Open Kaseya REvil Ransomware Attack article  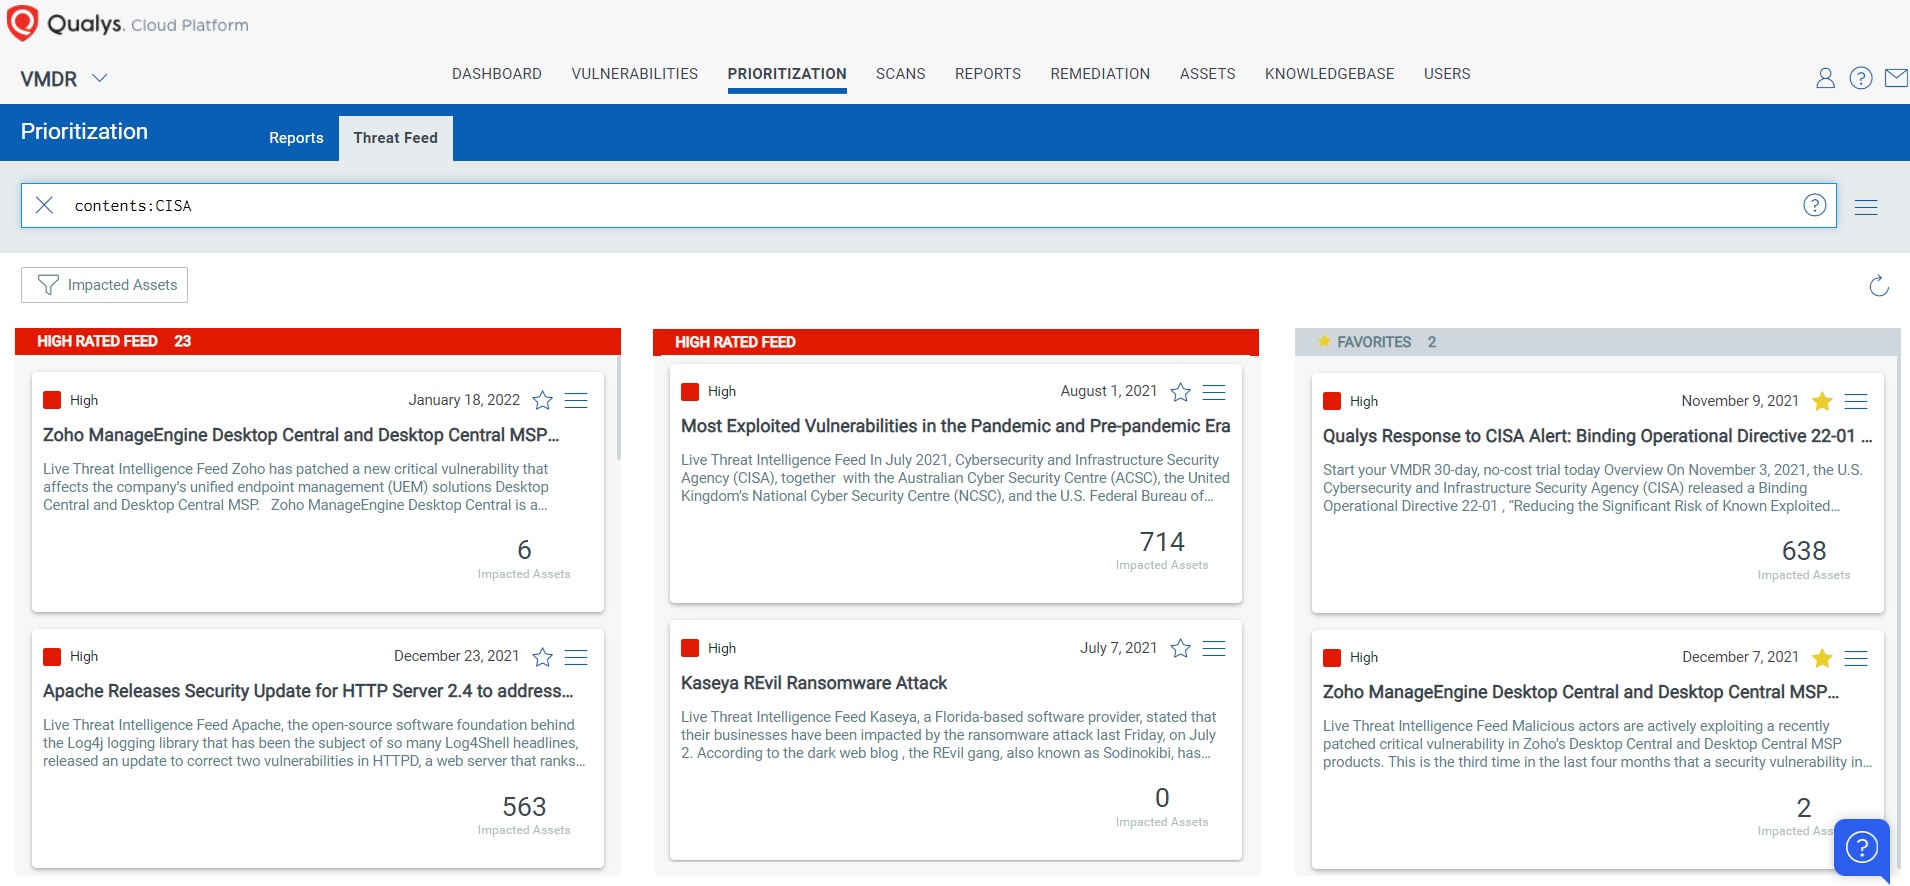814,683
